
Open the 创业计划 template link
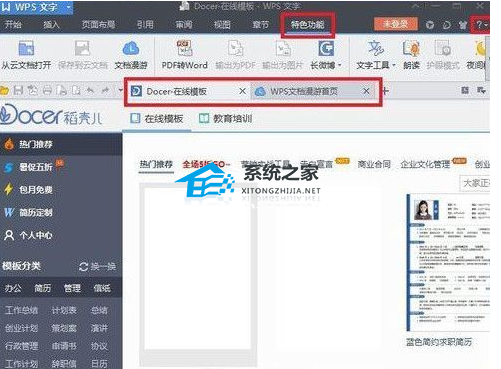(x=21, y=328)
